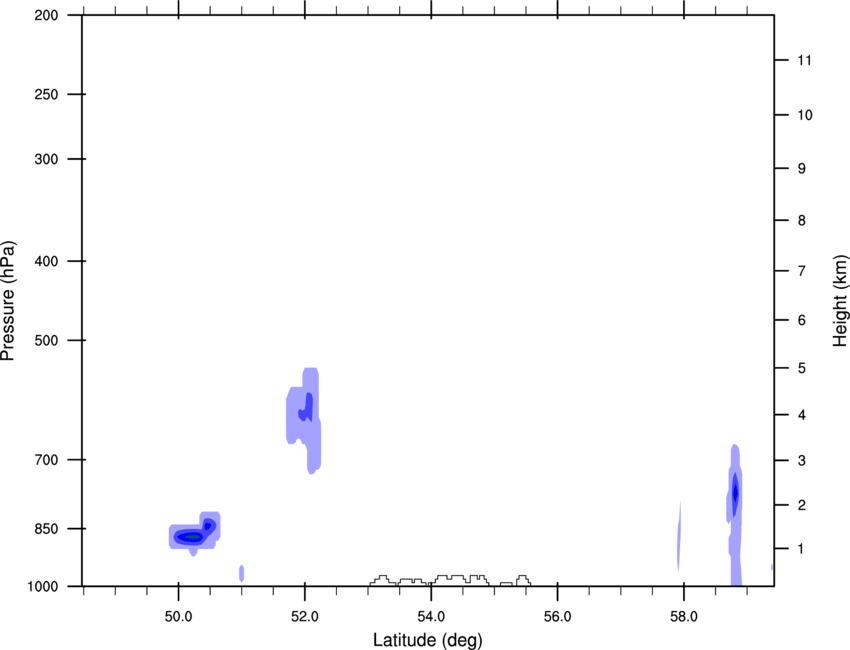This screenshot has height=650, width=850.
Task: Click the 'Height (km)' axis title
Action: pyautogui.click(x=840, y=301)
